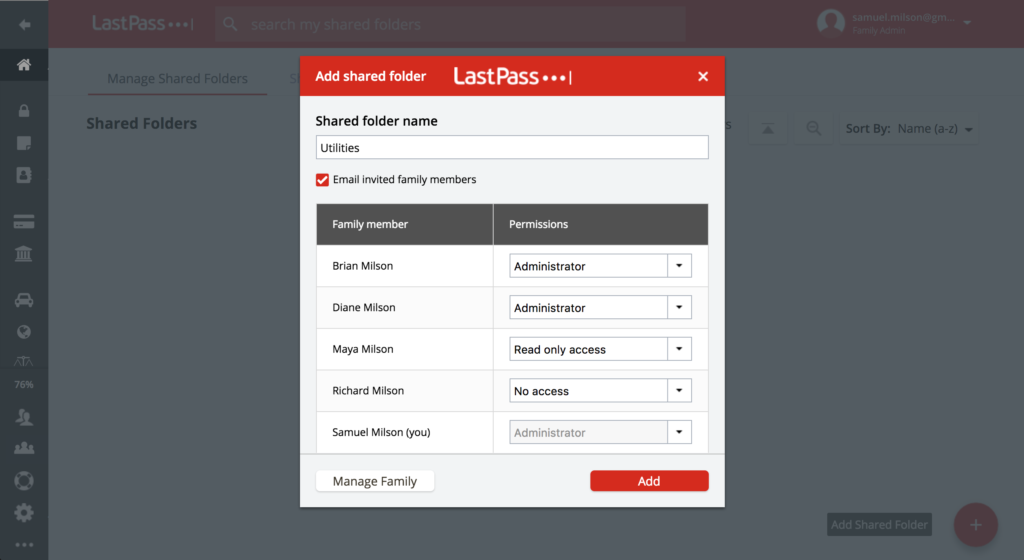Click the back arrow icon in sidebar

(24, 25)
